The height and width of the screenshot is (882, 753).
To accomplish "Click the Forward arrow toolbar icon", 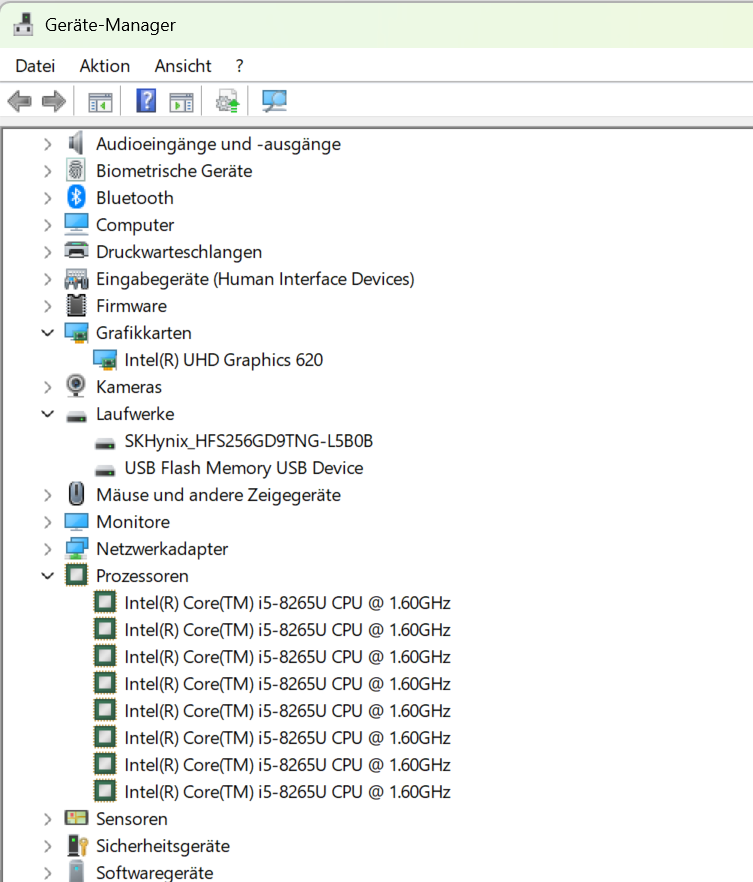I will pyautogui.click(x=54, y=102).
